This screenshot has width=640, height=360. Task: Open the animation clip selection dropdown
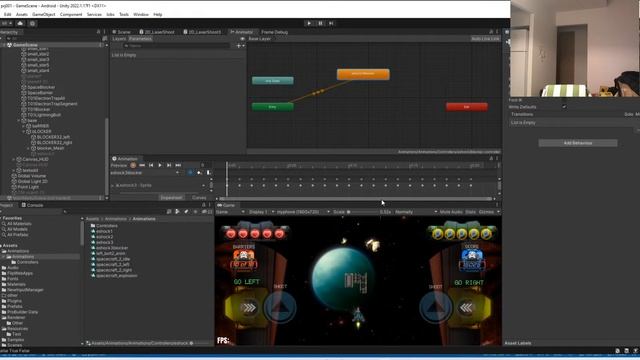pos(144,173)
